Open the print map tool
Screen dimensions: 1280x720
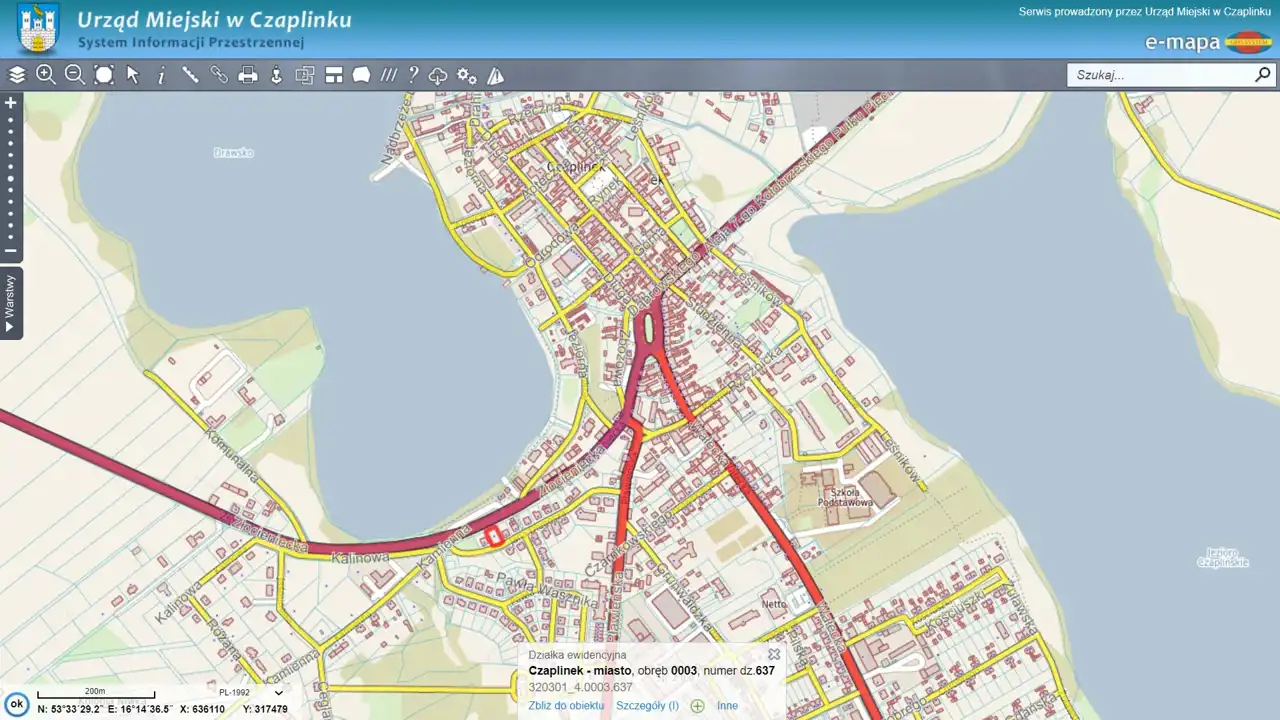pyautogui.click(x=248, y=75)
